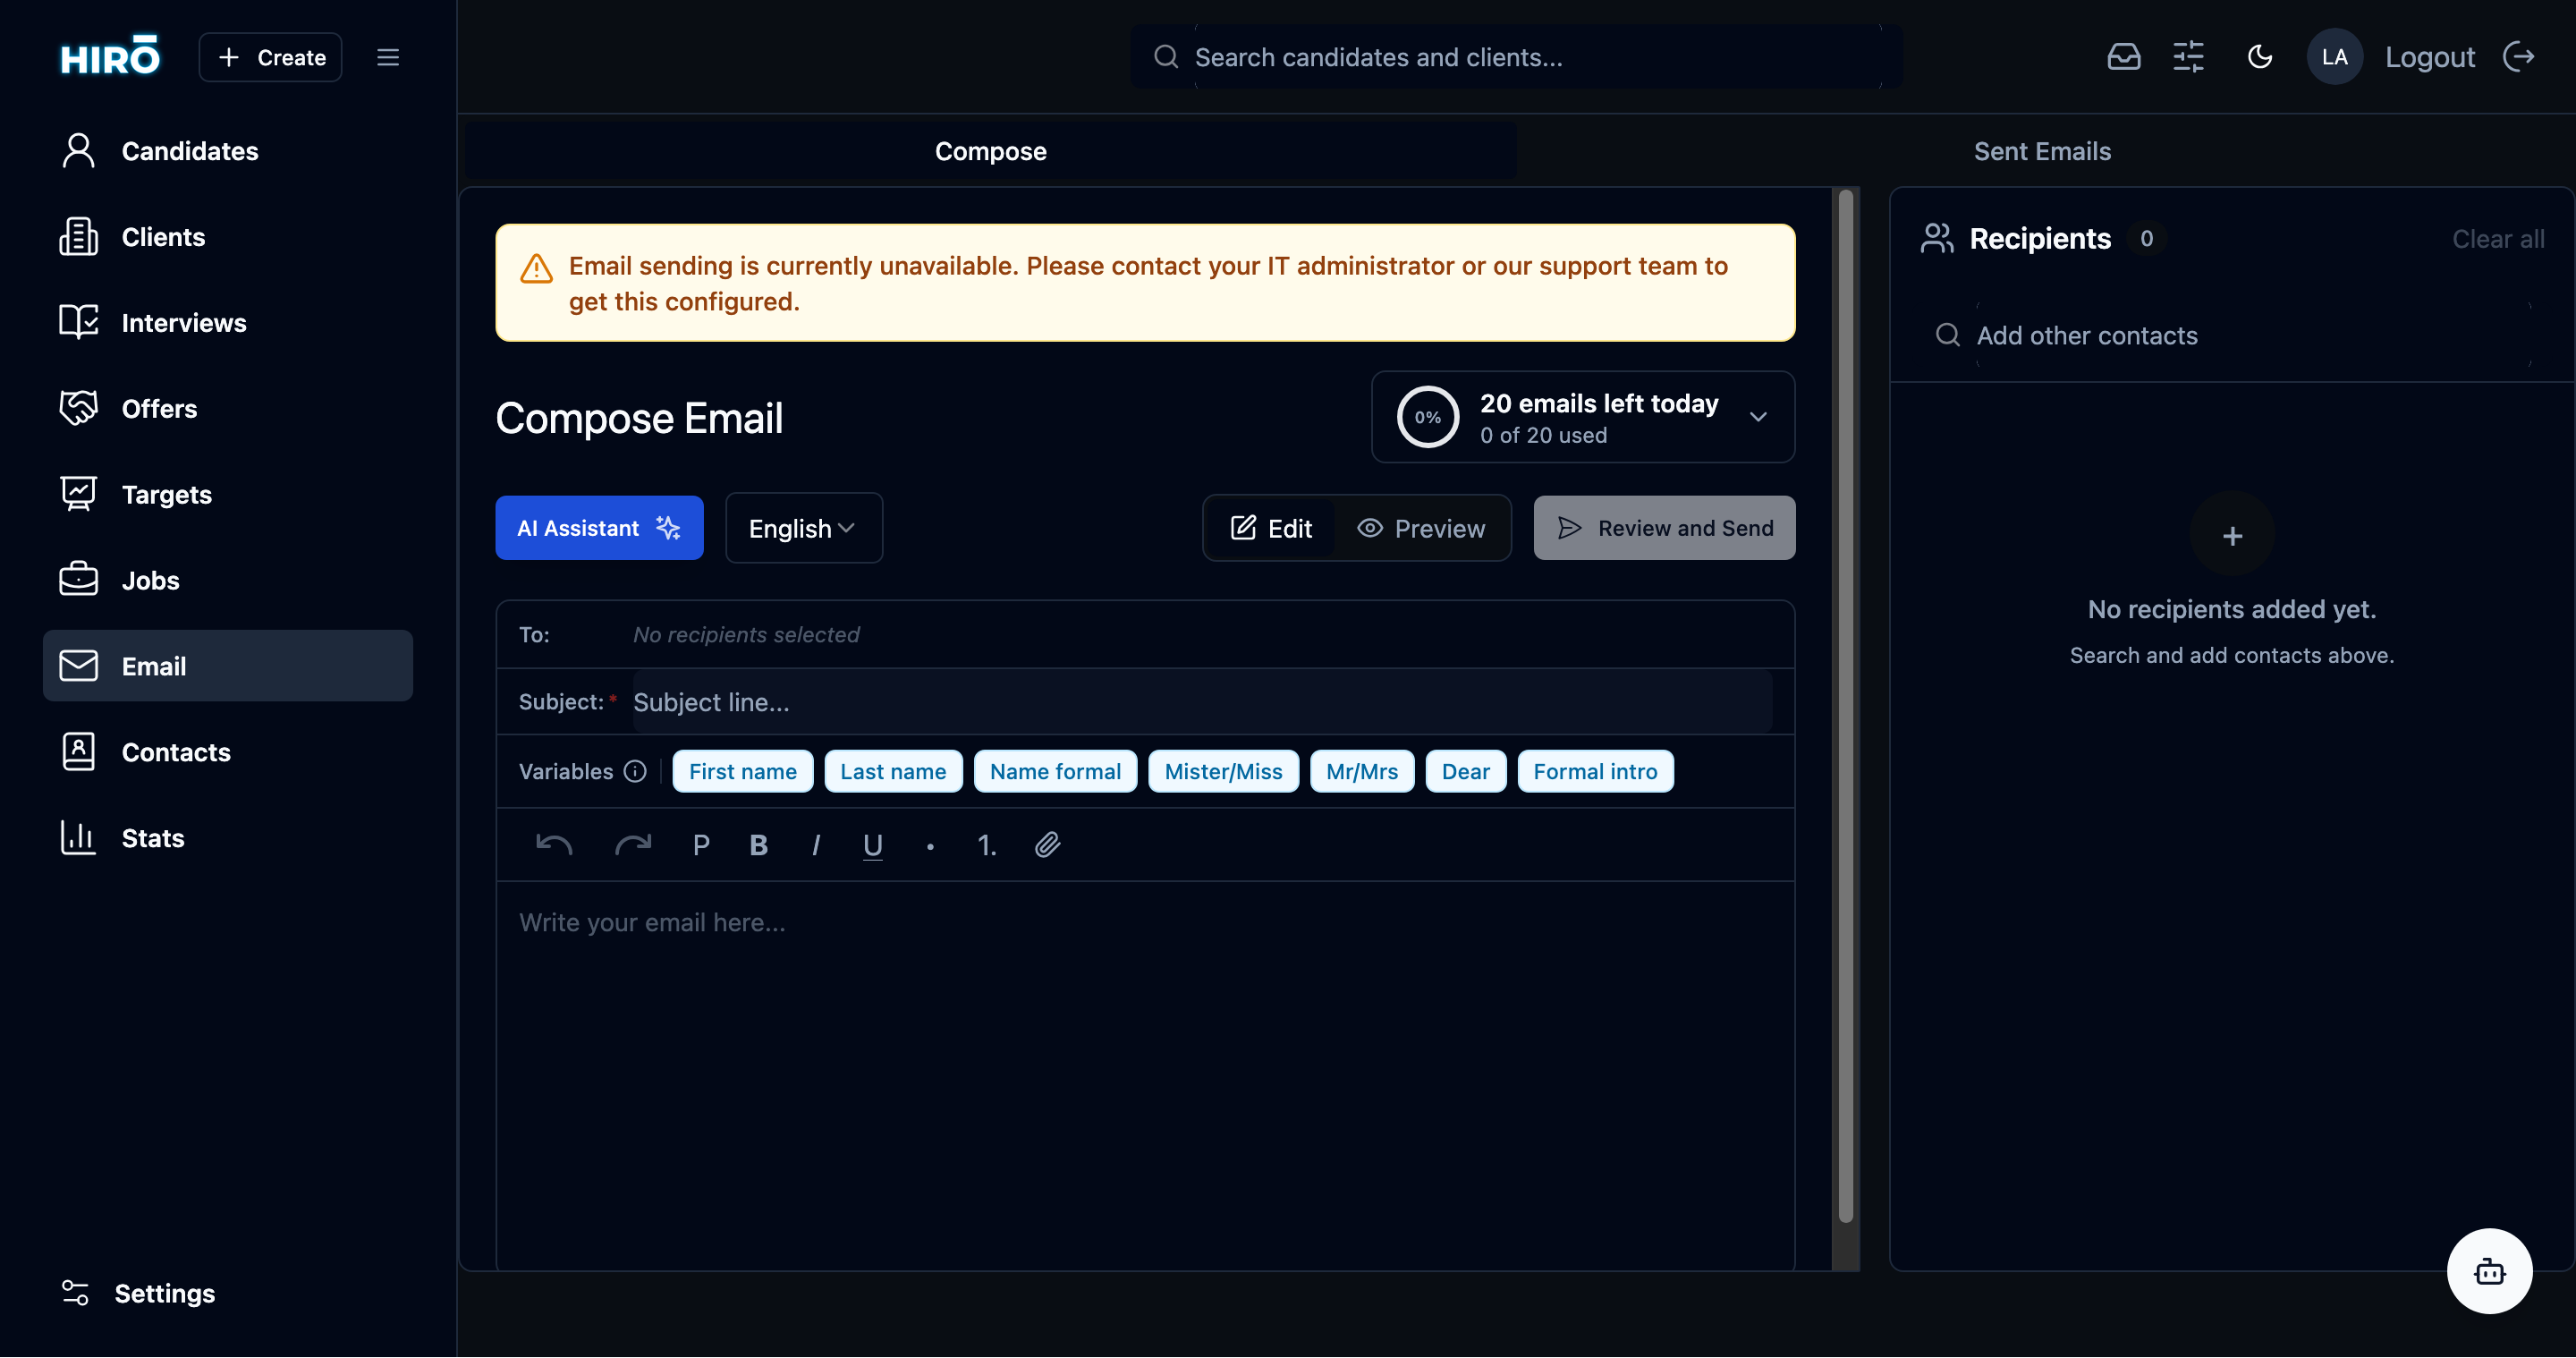Image resolution: width=2576 pixels, height=1358 pixels.
Task: Toggle dark mode with moon icon
Action: 2260,57
